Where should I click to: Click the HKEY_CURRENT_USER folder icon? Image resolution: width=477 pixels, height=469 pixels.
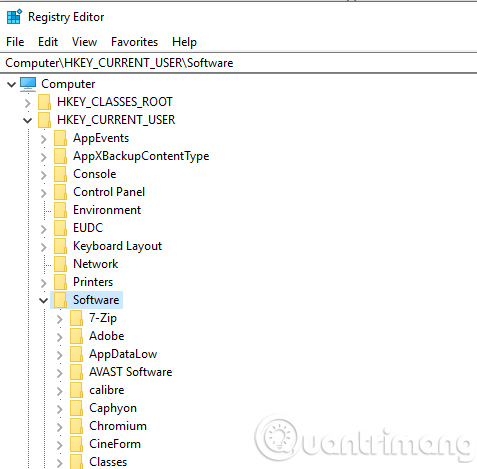click(x=44, y=120)
